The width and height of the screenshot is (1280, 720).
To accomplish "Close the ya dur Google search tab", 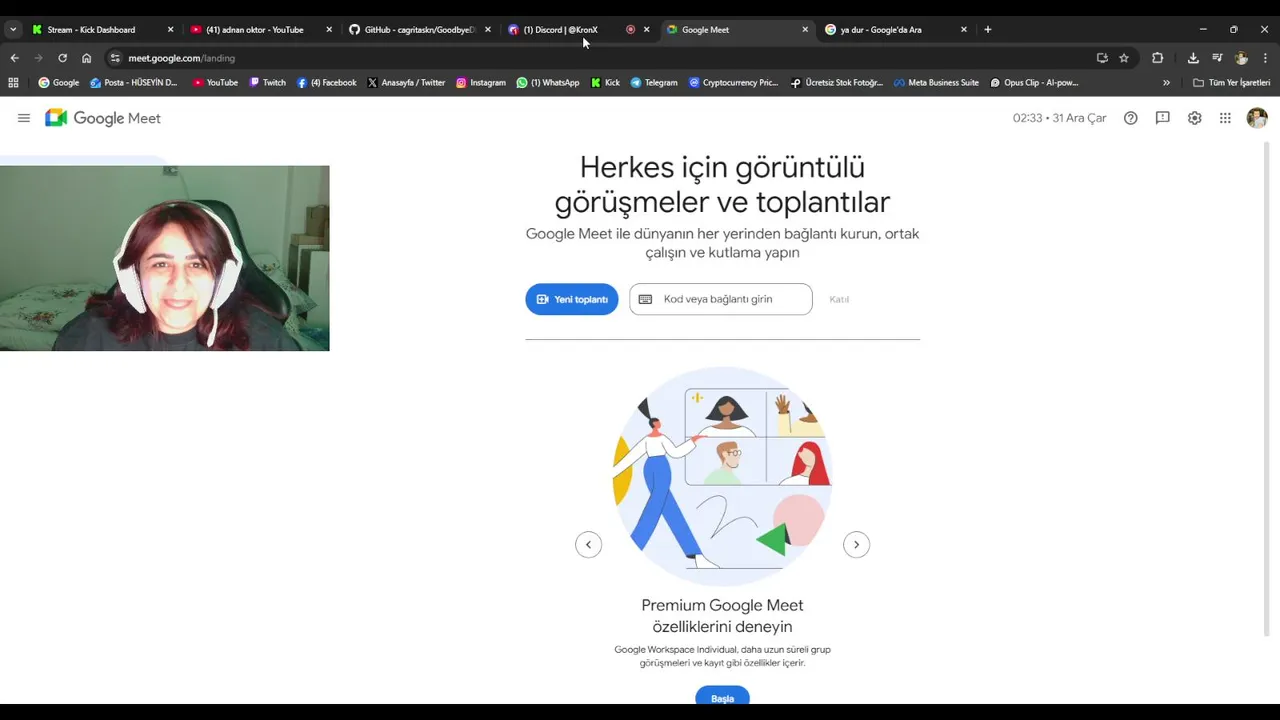I will [x=964, y=30].
